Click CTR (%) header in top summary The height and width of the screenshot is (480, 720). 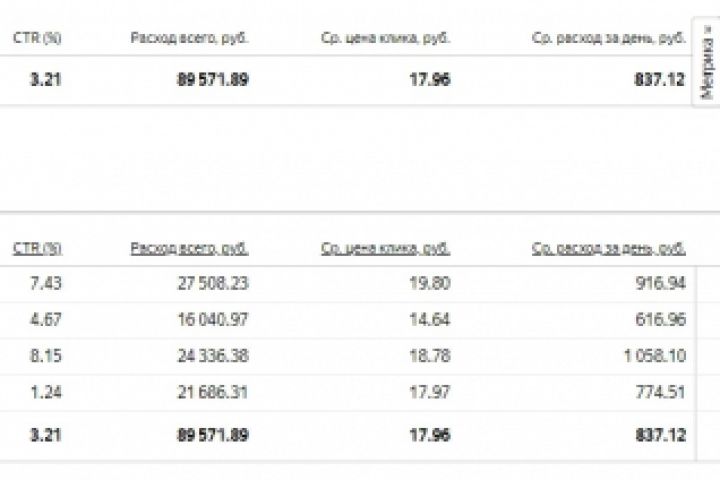pos(37,38)
